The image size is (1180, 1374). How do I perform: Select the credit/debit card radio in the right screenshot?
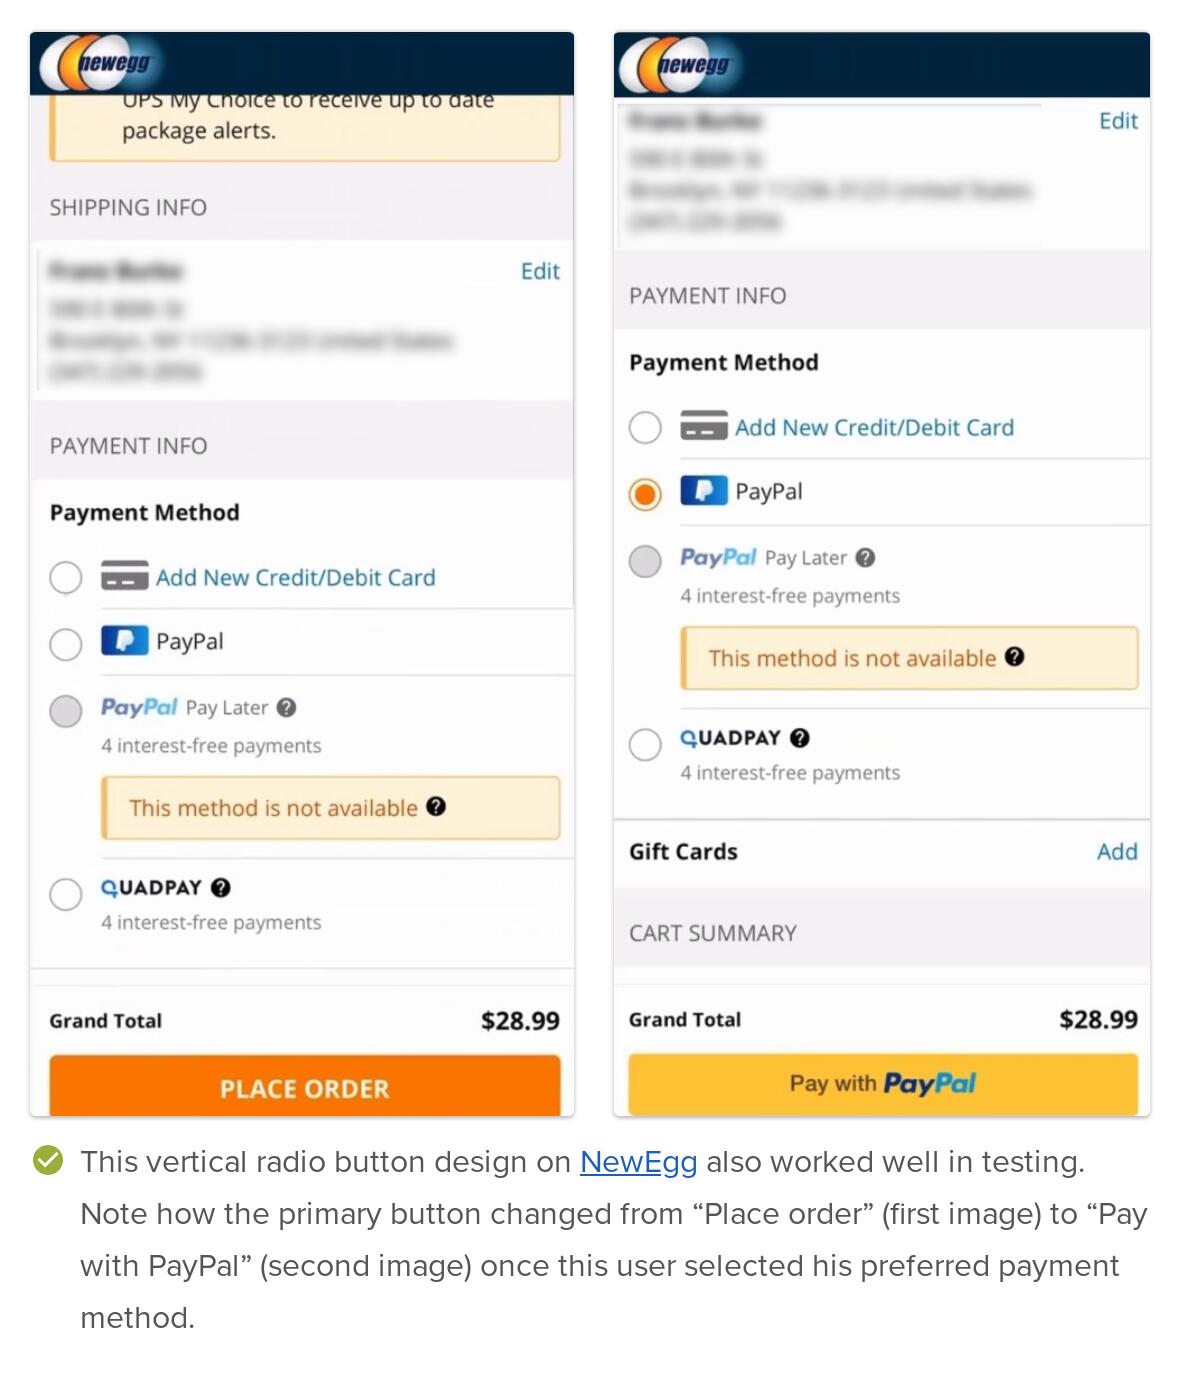coord(645,428)
